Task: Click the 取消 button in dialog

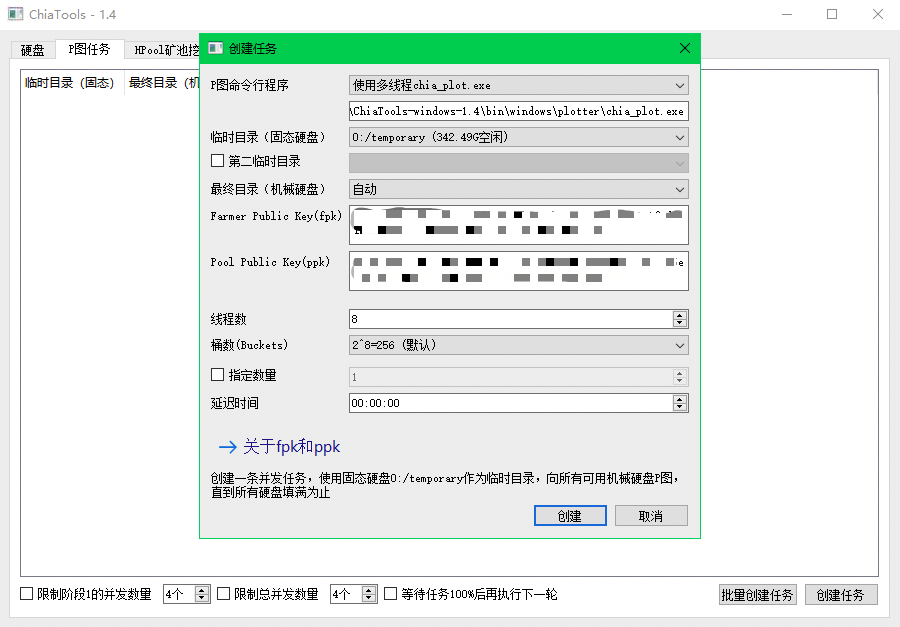Action: tap(651, 516)
